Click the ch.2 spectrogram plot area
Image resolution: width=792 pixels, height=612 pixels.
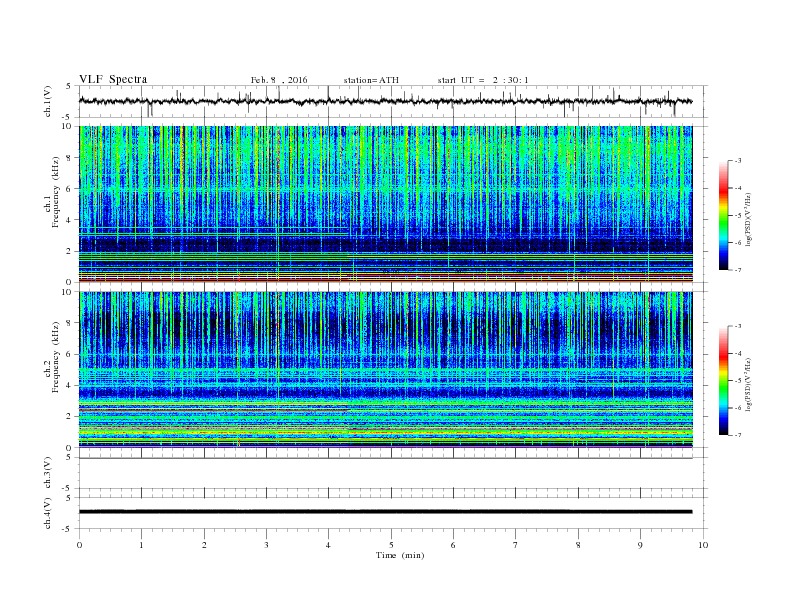pos(385,369)
